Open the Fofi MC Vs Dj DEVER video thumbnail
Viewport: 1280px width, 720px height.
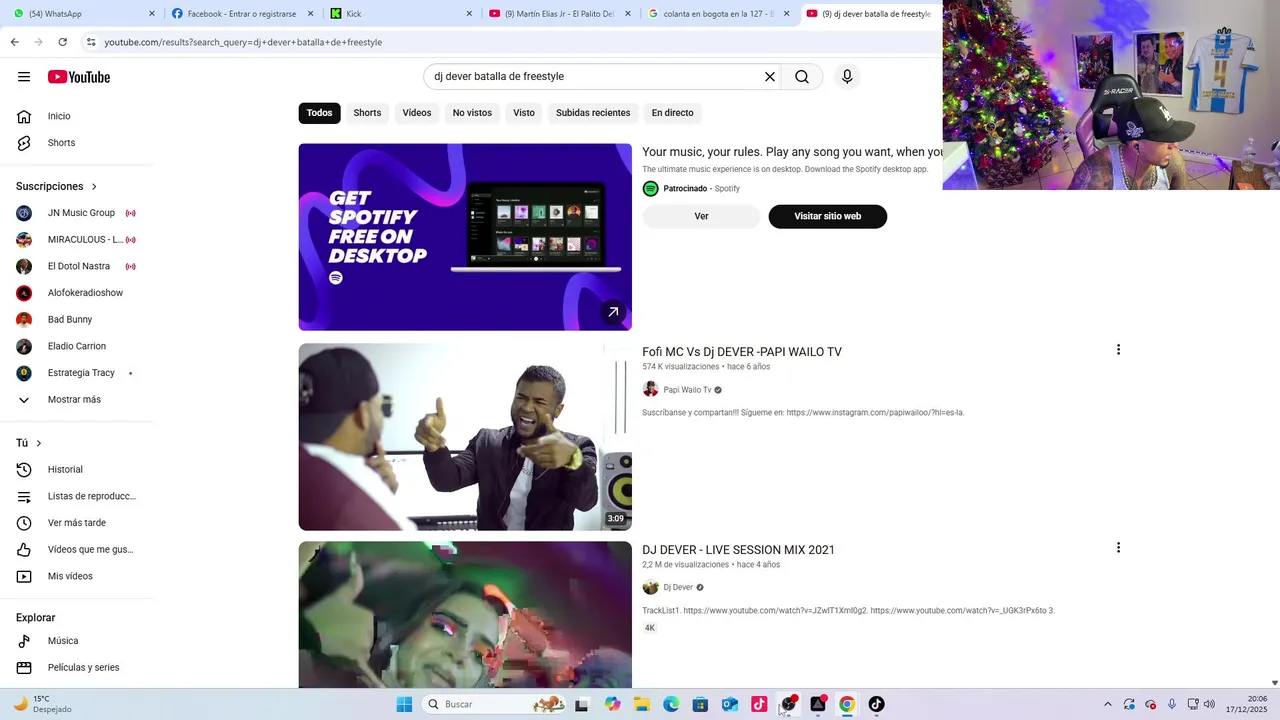coord(465,437)
